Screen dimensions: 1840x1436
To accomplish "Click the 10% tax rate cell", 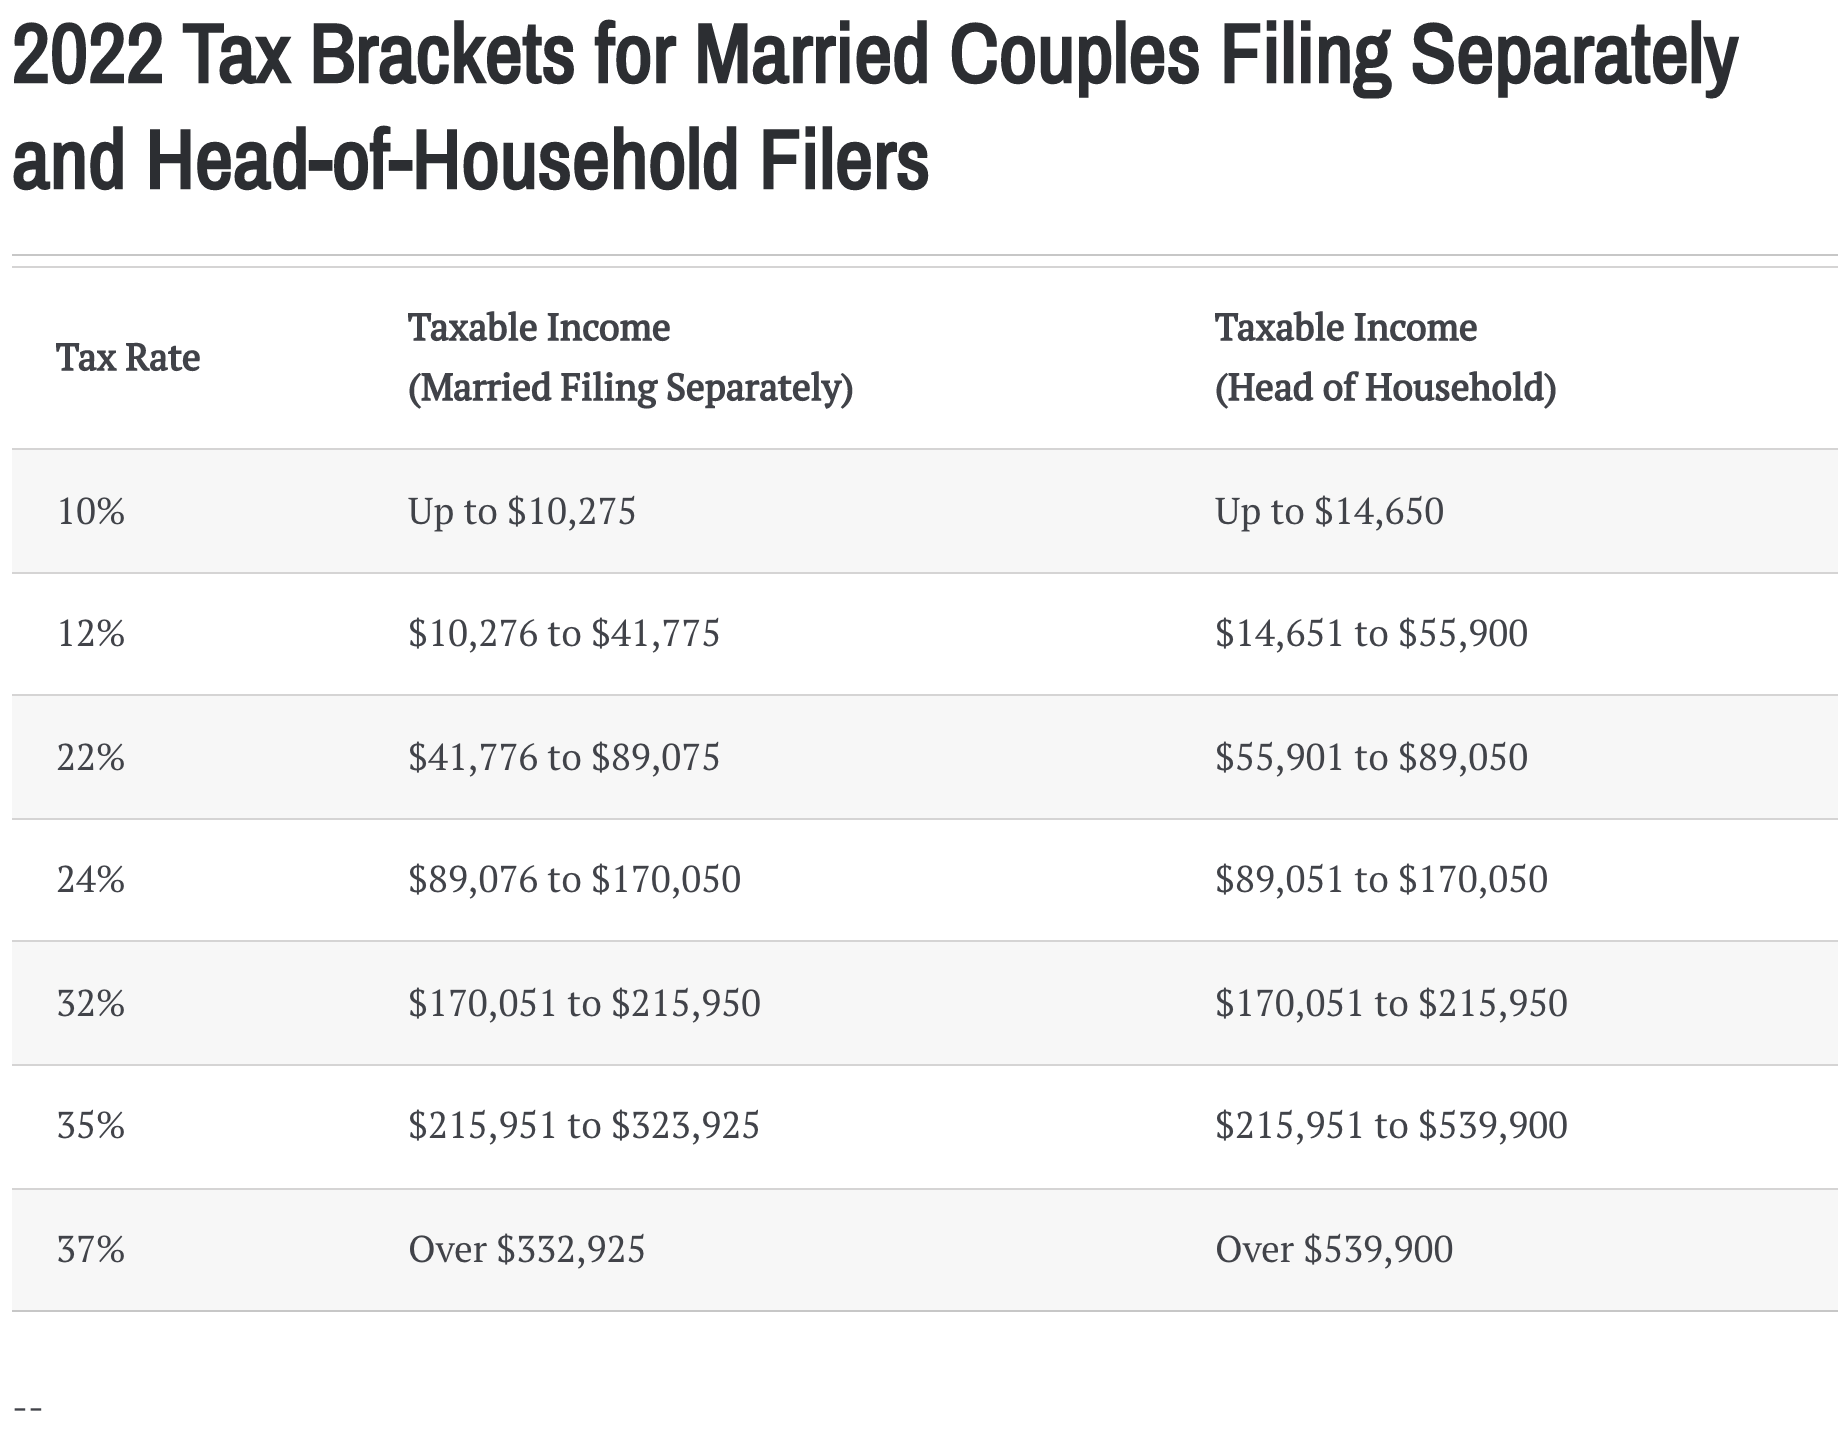I will point(91,512).
